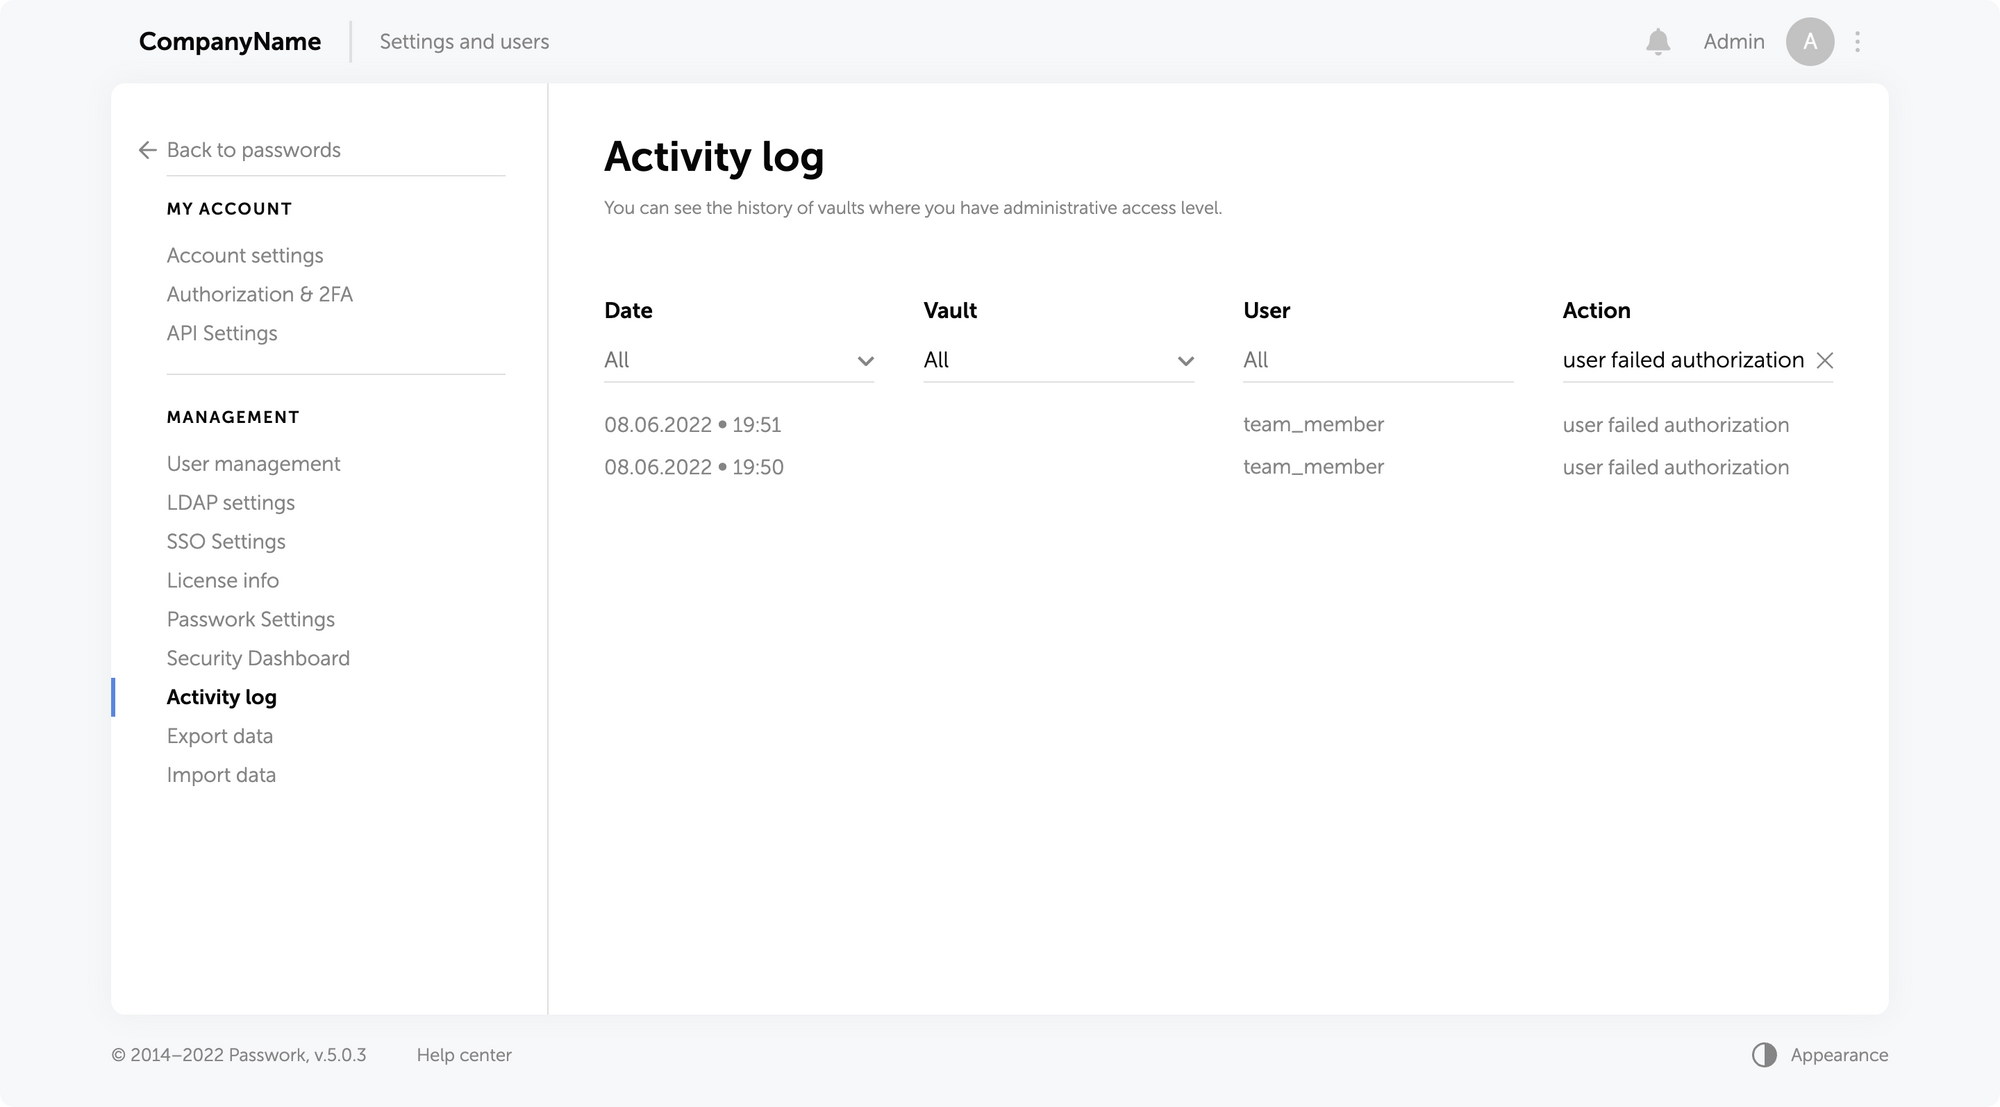
Task: Click the notification bell icon
Action: (x=1658, y=42)
